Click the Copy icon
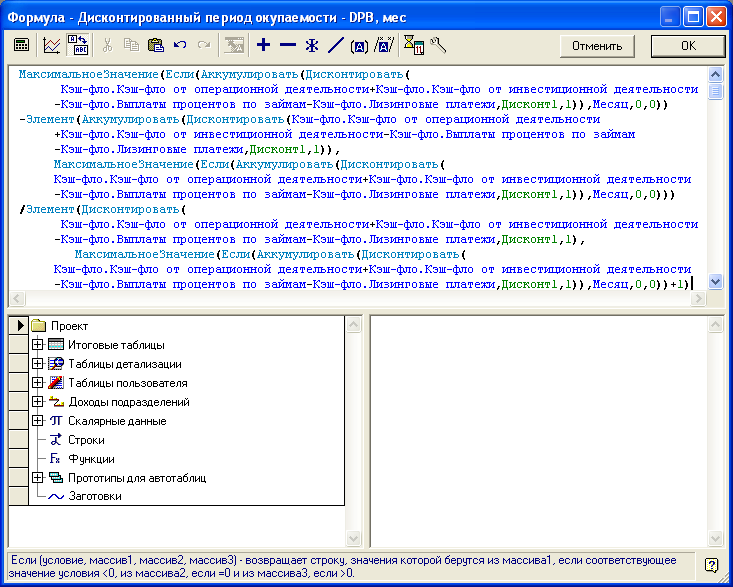 pos(131,45)
